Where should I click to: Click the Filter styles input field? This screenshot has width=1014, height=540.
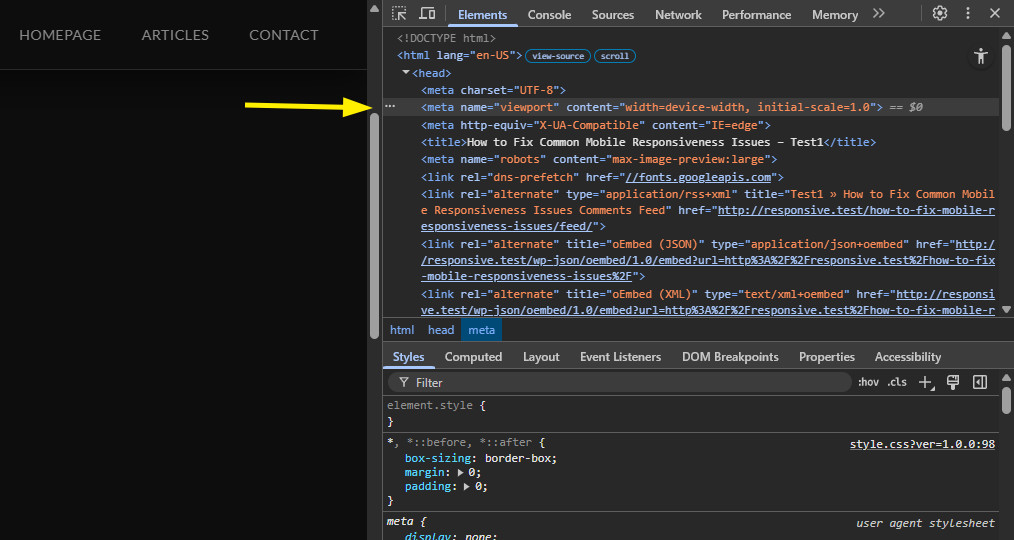click(x=620, y=382)
